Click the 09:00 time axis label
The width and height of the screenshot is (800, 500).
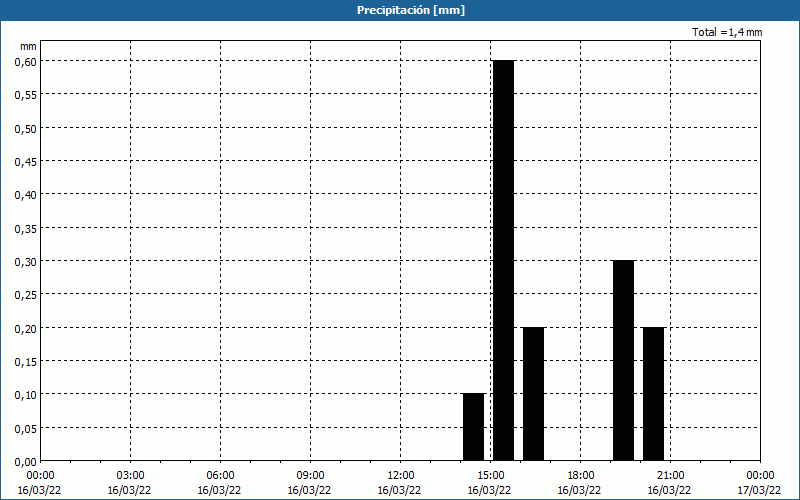(310, 476)
